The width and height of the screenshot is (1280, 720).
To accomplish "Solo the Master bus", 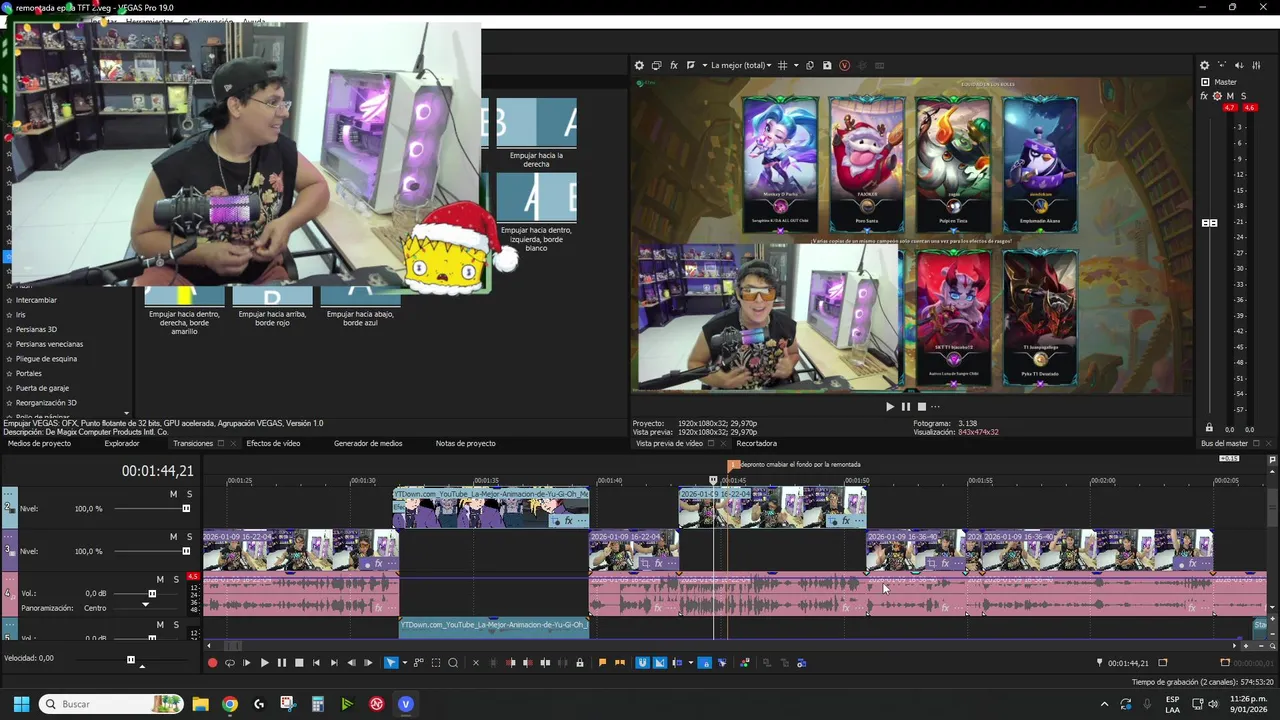I will coord(1244,96).
